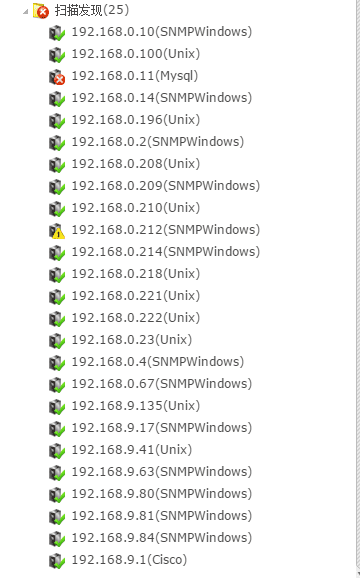Select the 扫描发现(25) group label

[x=92, y=10]
